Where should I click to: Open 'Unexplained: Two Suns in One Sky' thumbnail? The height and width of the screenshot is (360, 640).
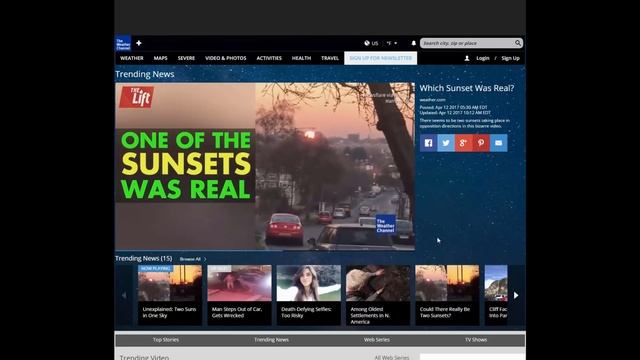click(x=170, y=295)
